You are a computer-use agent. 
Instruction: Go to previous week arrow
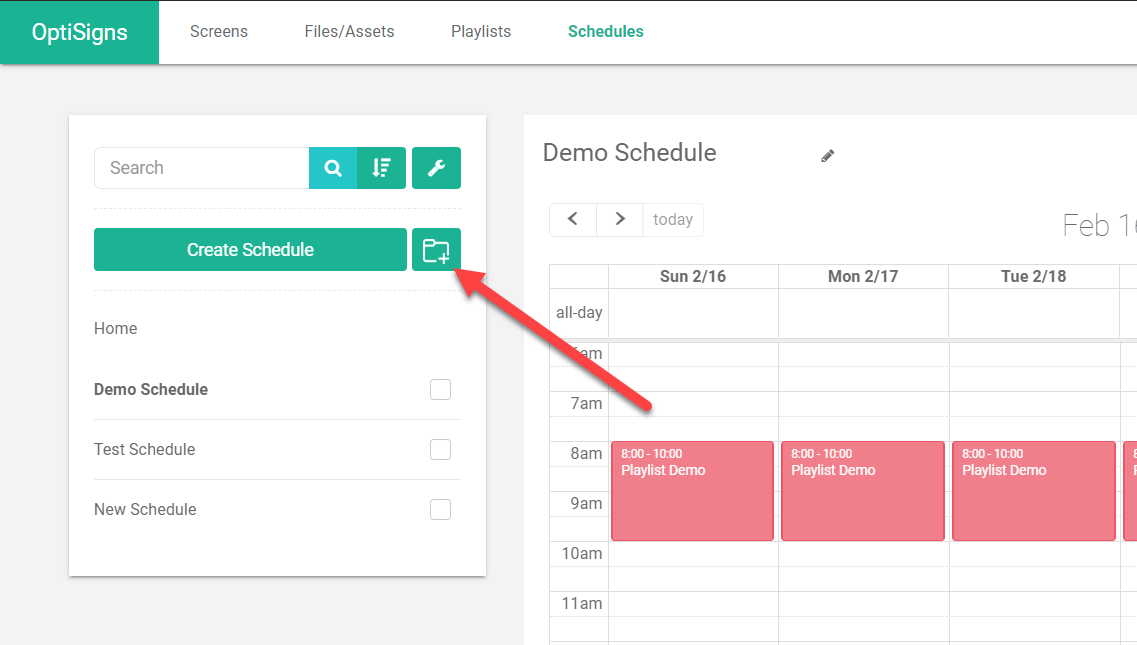pyautogui.click(x=573, y=219)
